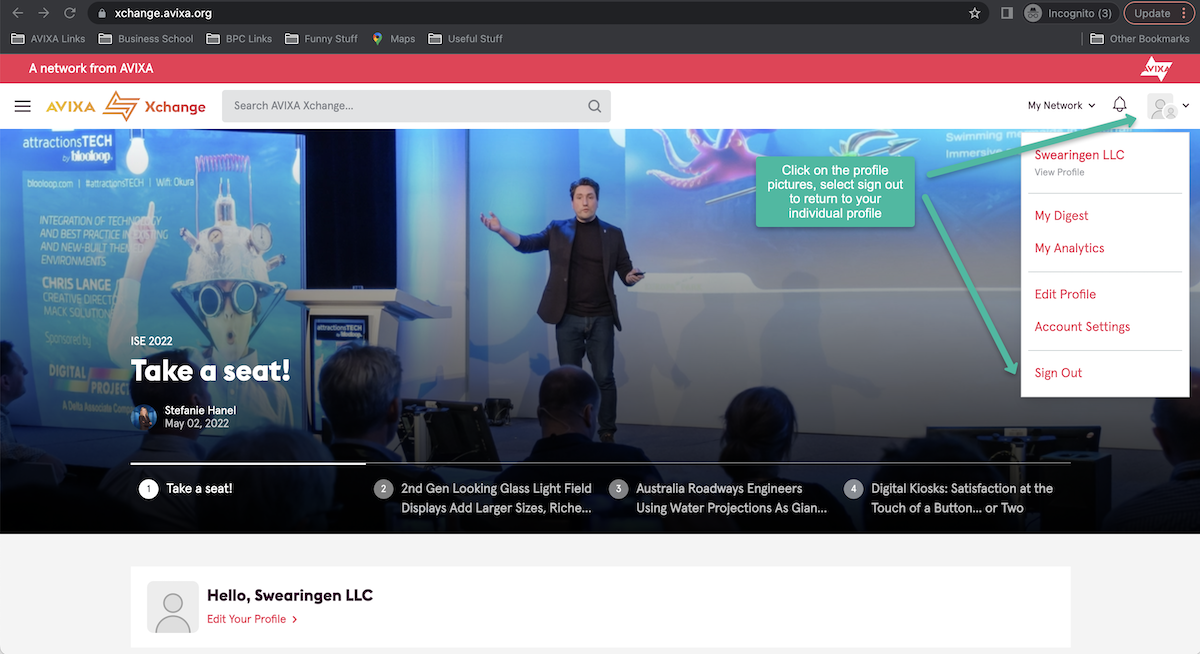Click Edit Your Profile link
Screen dimensions: 1200x654
252,619
